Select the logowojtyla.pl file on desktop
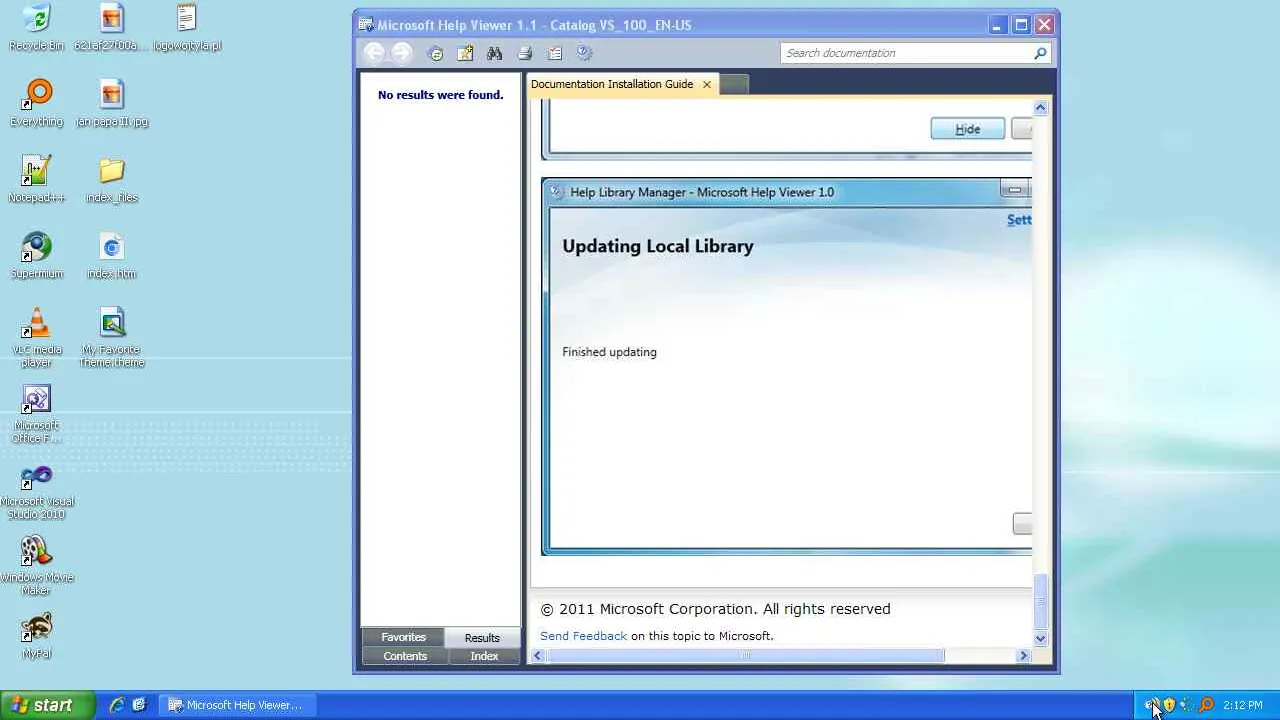The width and height of the screenshot is (1280, 720). pos(187,28)
